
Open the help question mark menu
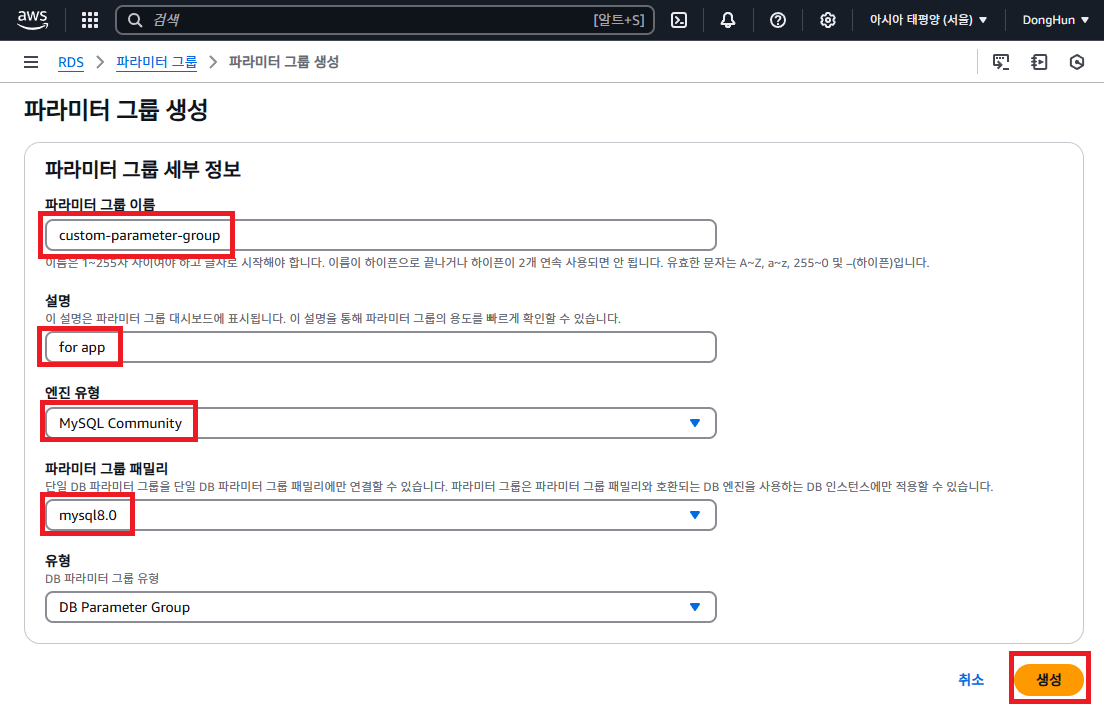tap(778, 20)
